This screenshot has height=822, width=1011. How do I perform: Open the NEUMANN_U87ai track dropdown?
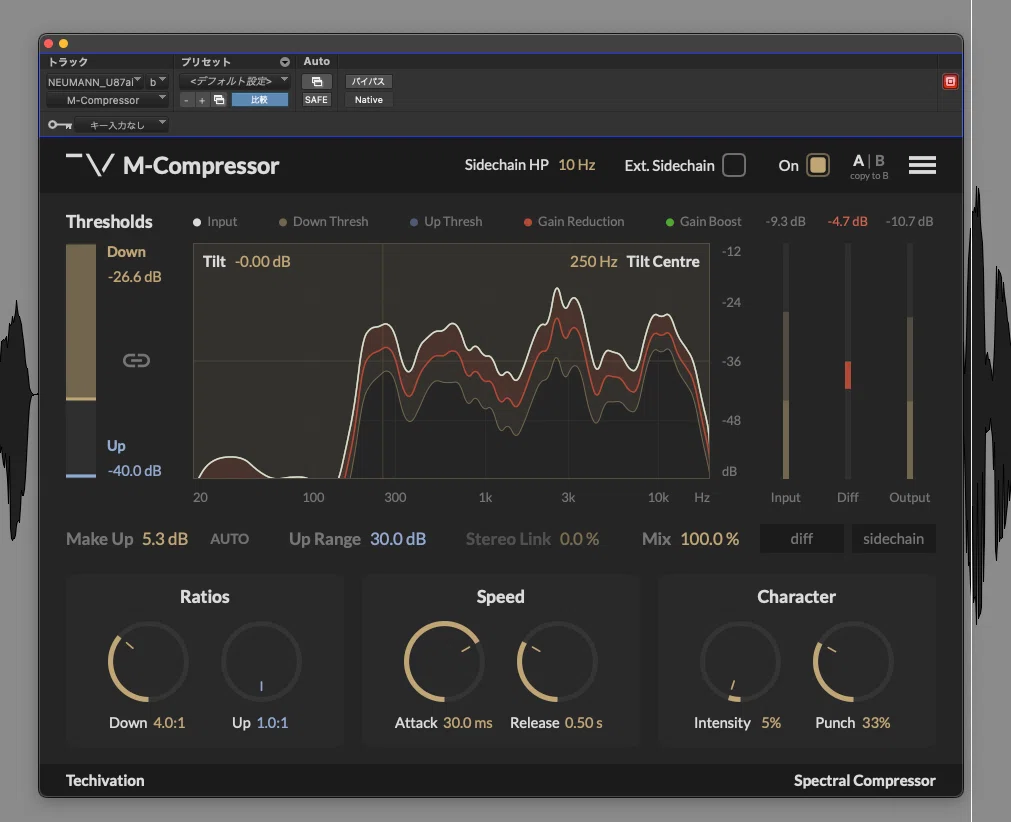coord(95,82)
